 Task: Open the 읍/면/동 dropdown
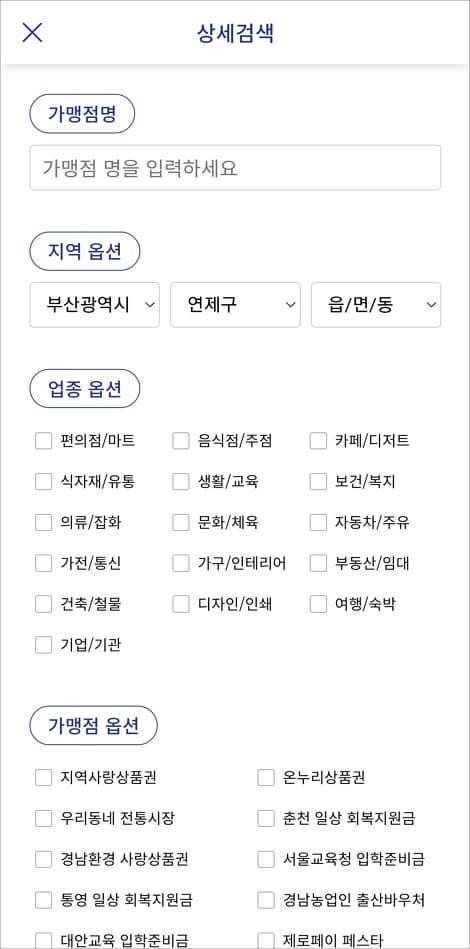tap(376, 305)
